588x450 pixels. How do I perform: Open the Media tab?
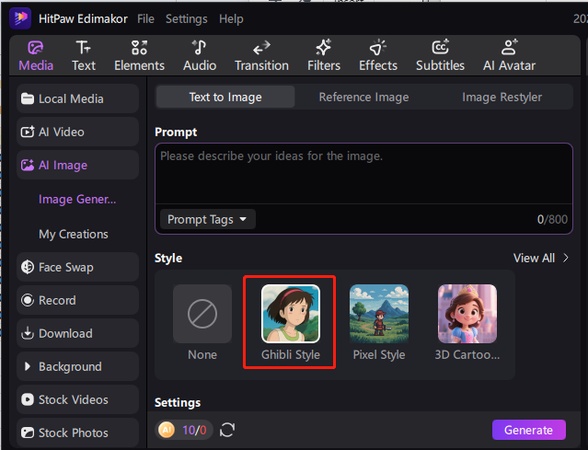(x=36, y=56)
